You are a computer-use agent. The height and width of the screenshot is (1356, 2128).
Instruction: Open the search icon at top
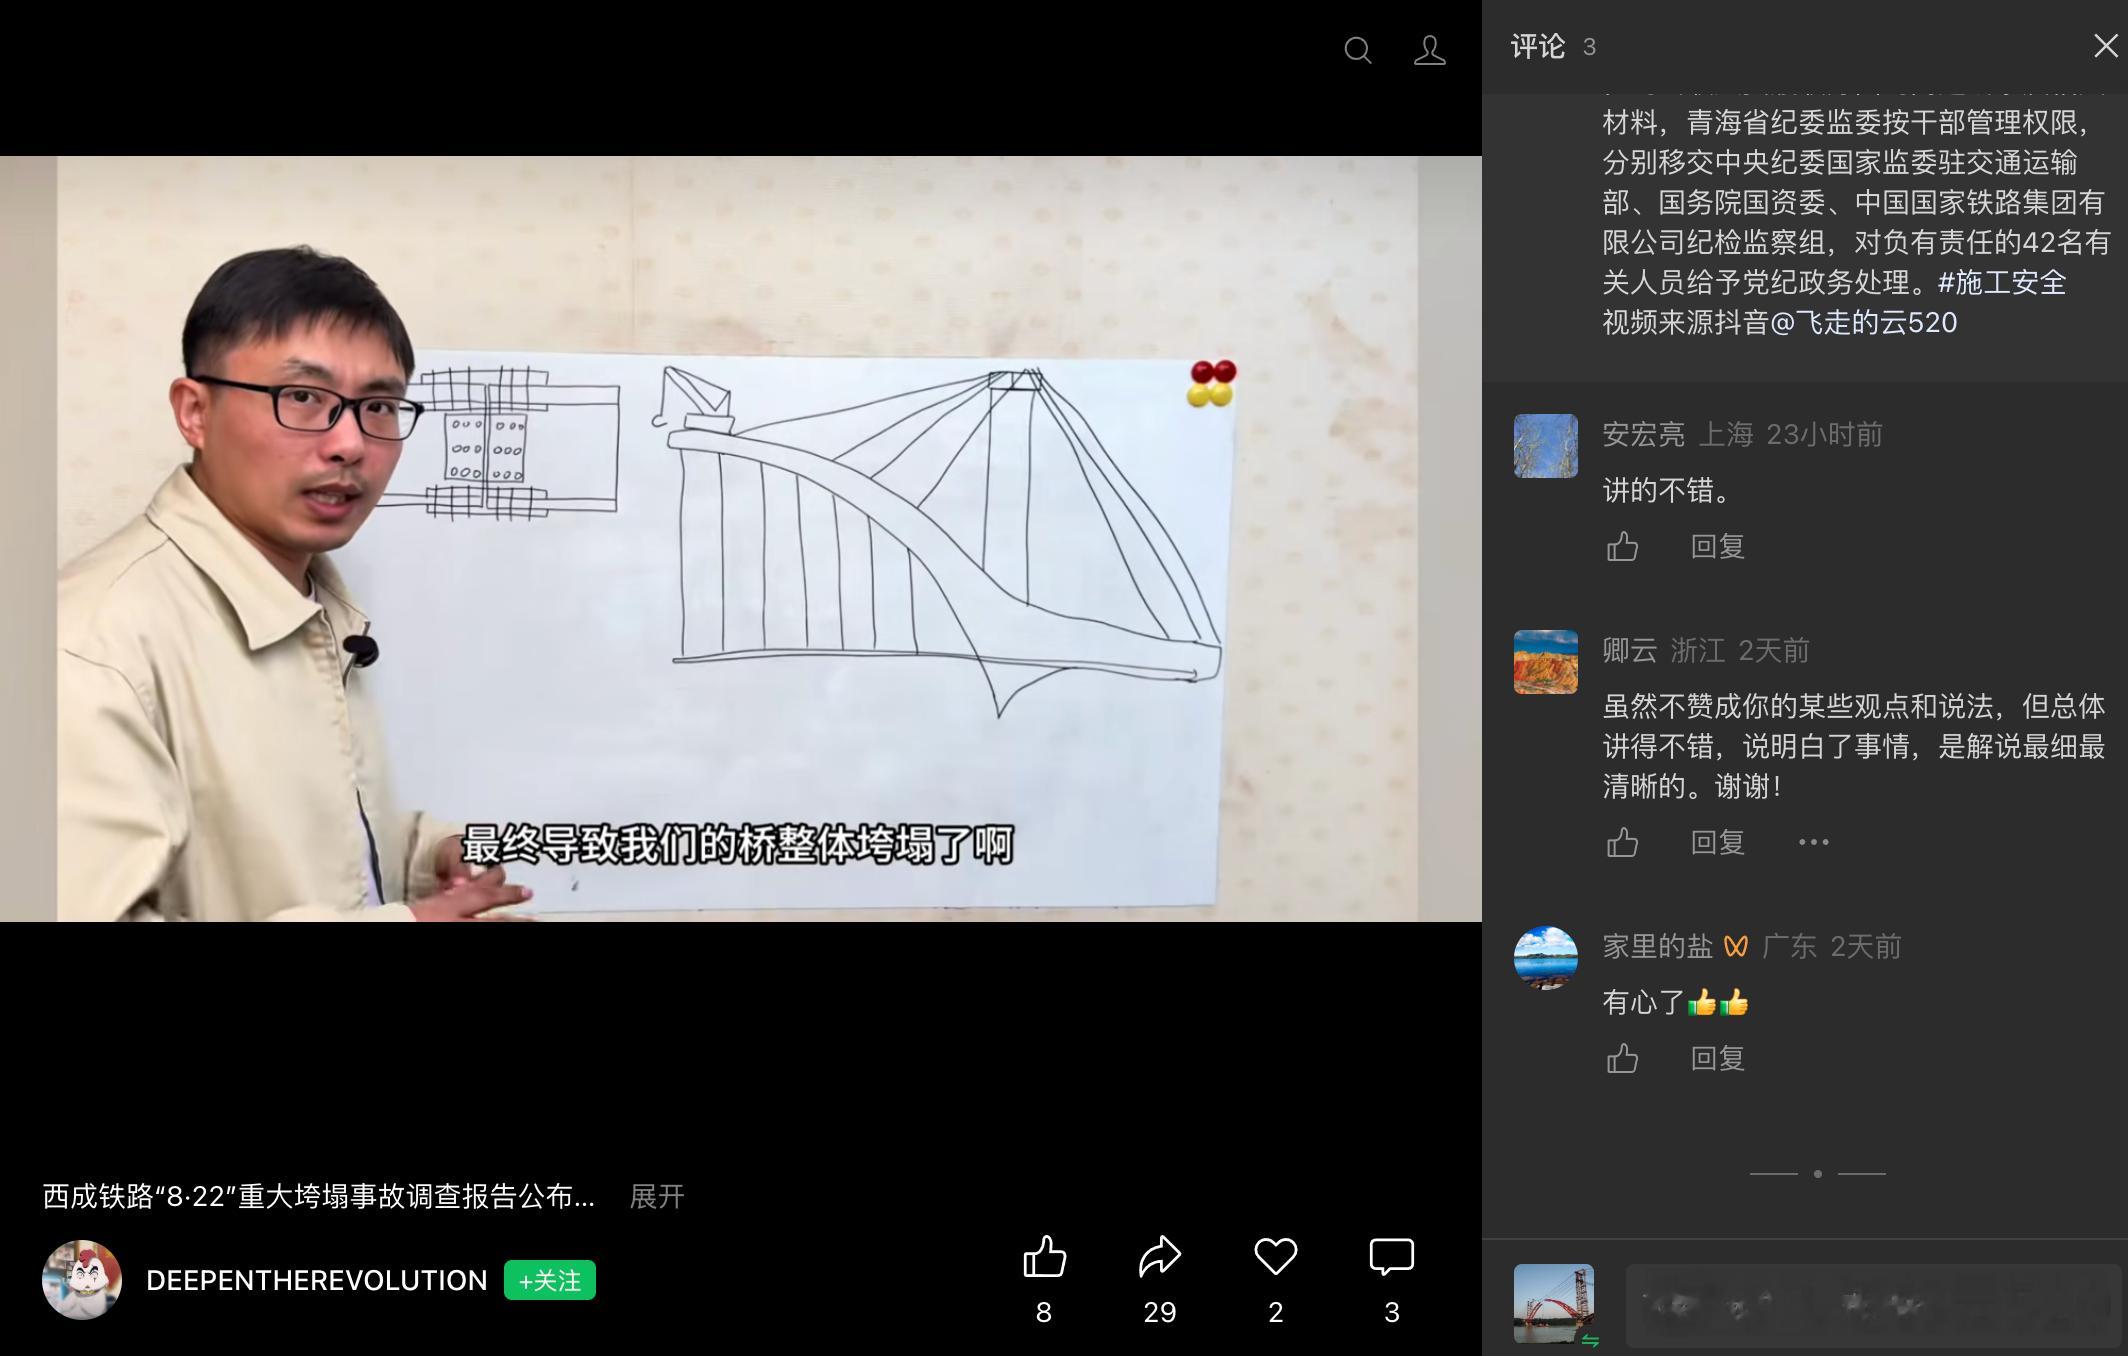pyautogui.click(x=1357, y=50)
